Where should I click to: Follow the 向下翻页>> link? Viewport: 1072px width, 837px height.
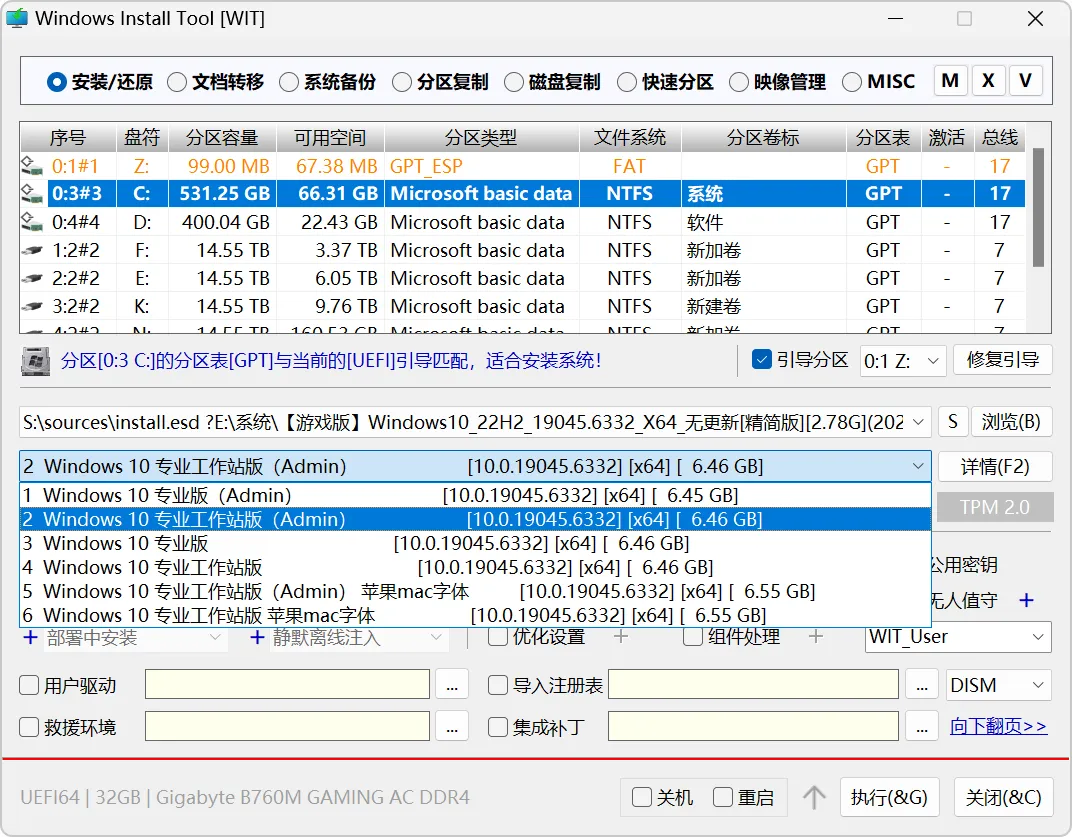[x=998, y=726]
